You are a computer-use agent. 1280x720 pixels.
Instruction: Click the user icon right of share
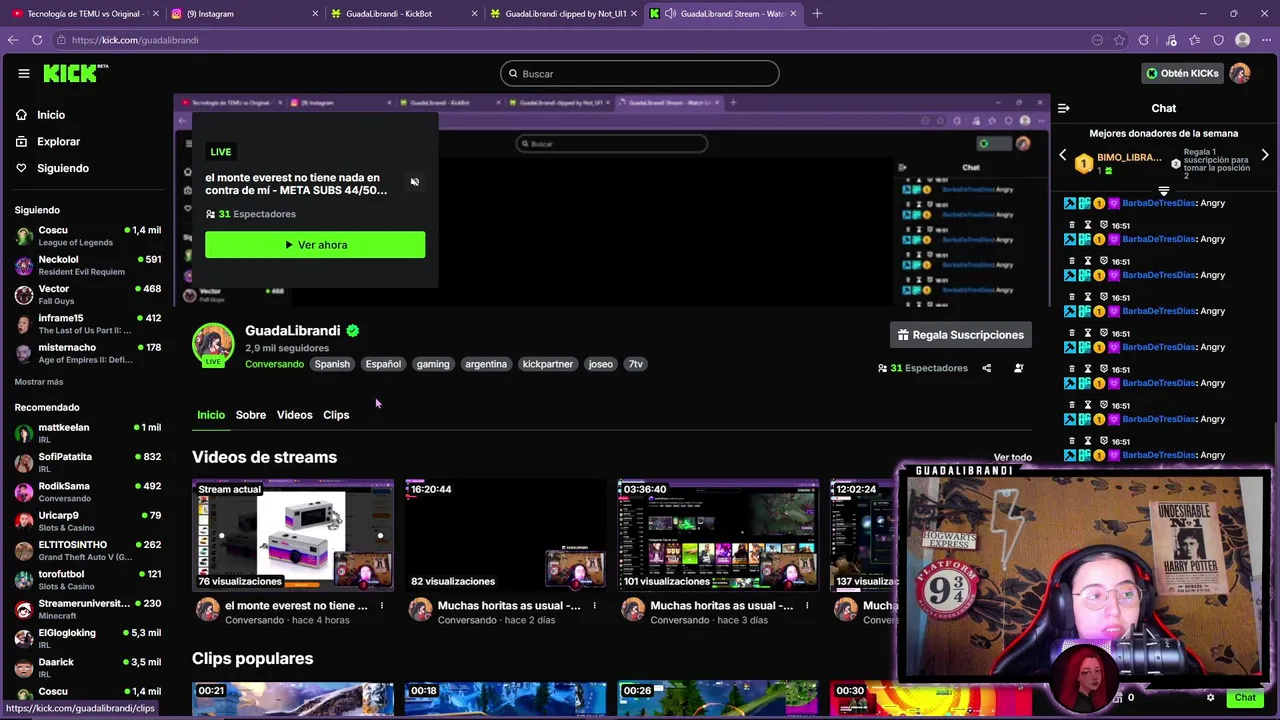(x=1018, y=368)
